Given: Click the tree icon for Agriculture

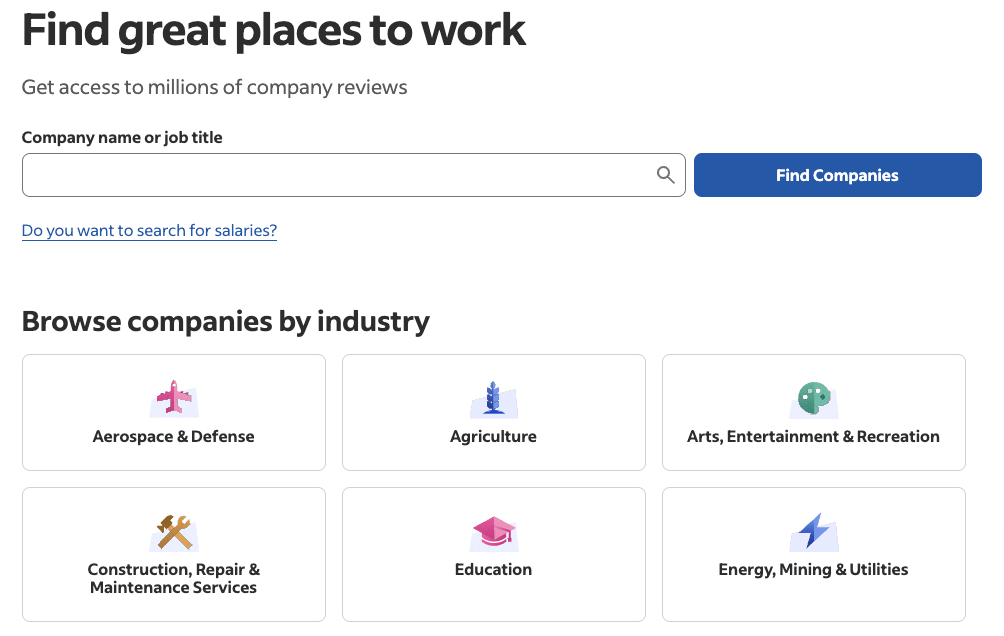Looking at the screenshot, I should 493,398.
